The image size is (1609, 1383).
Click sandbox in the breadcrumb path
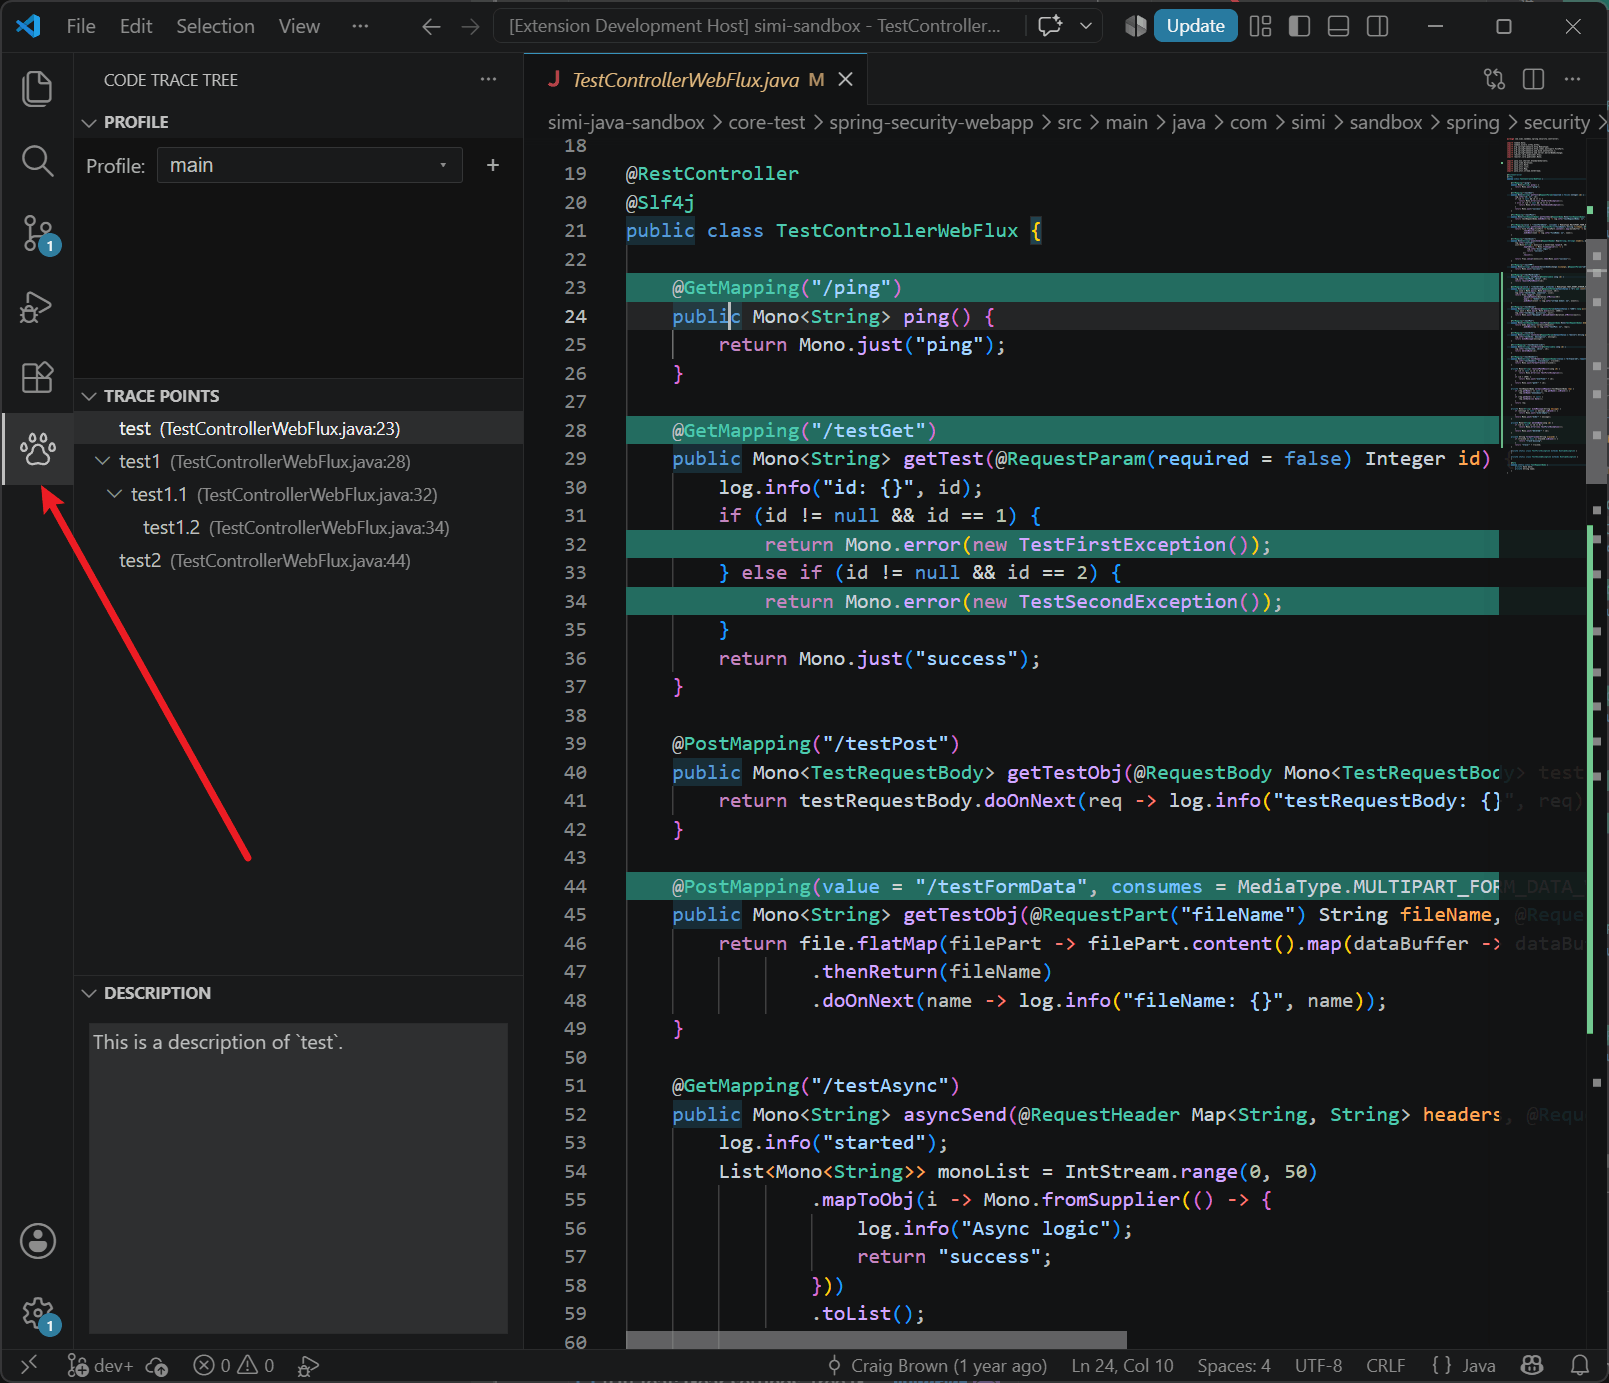point(1385,122)
